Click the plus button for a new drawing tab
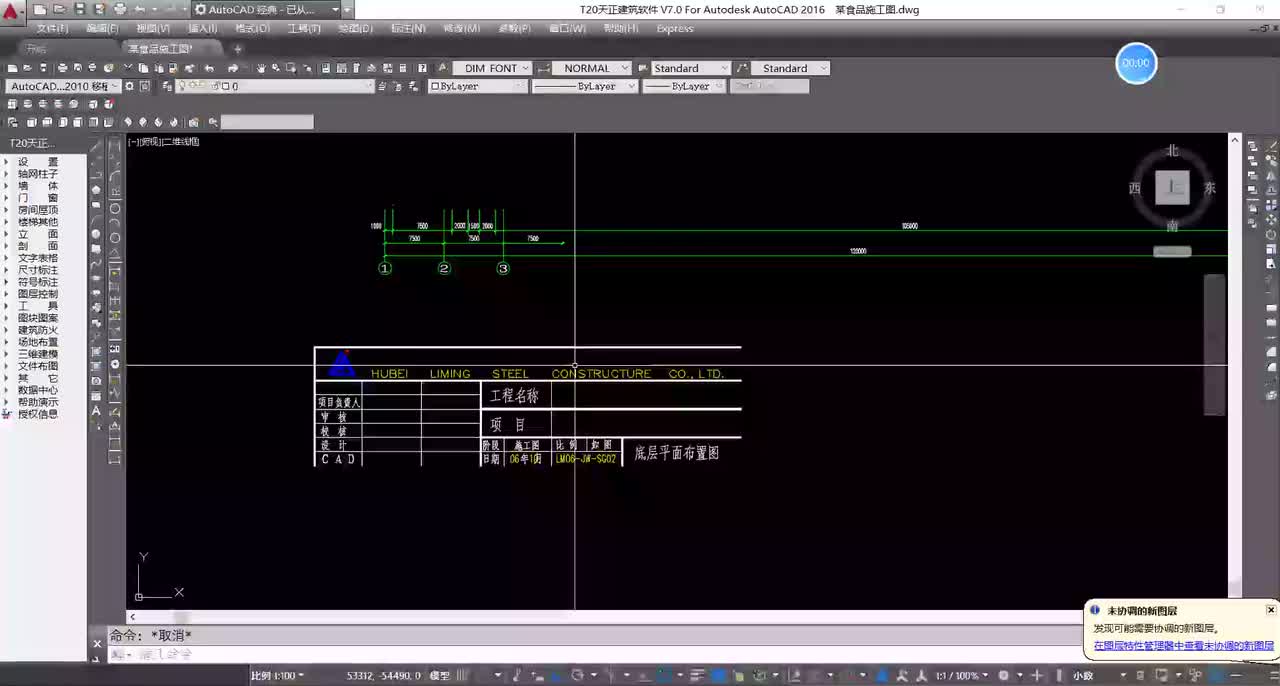Image resolution: width=1280 pixels, height=686 pixels. 237,48
